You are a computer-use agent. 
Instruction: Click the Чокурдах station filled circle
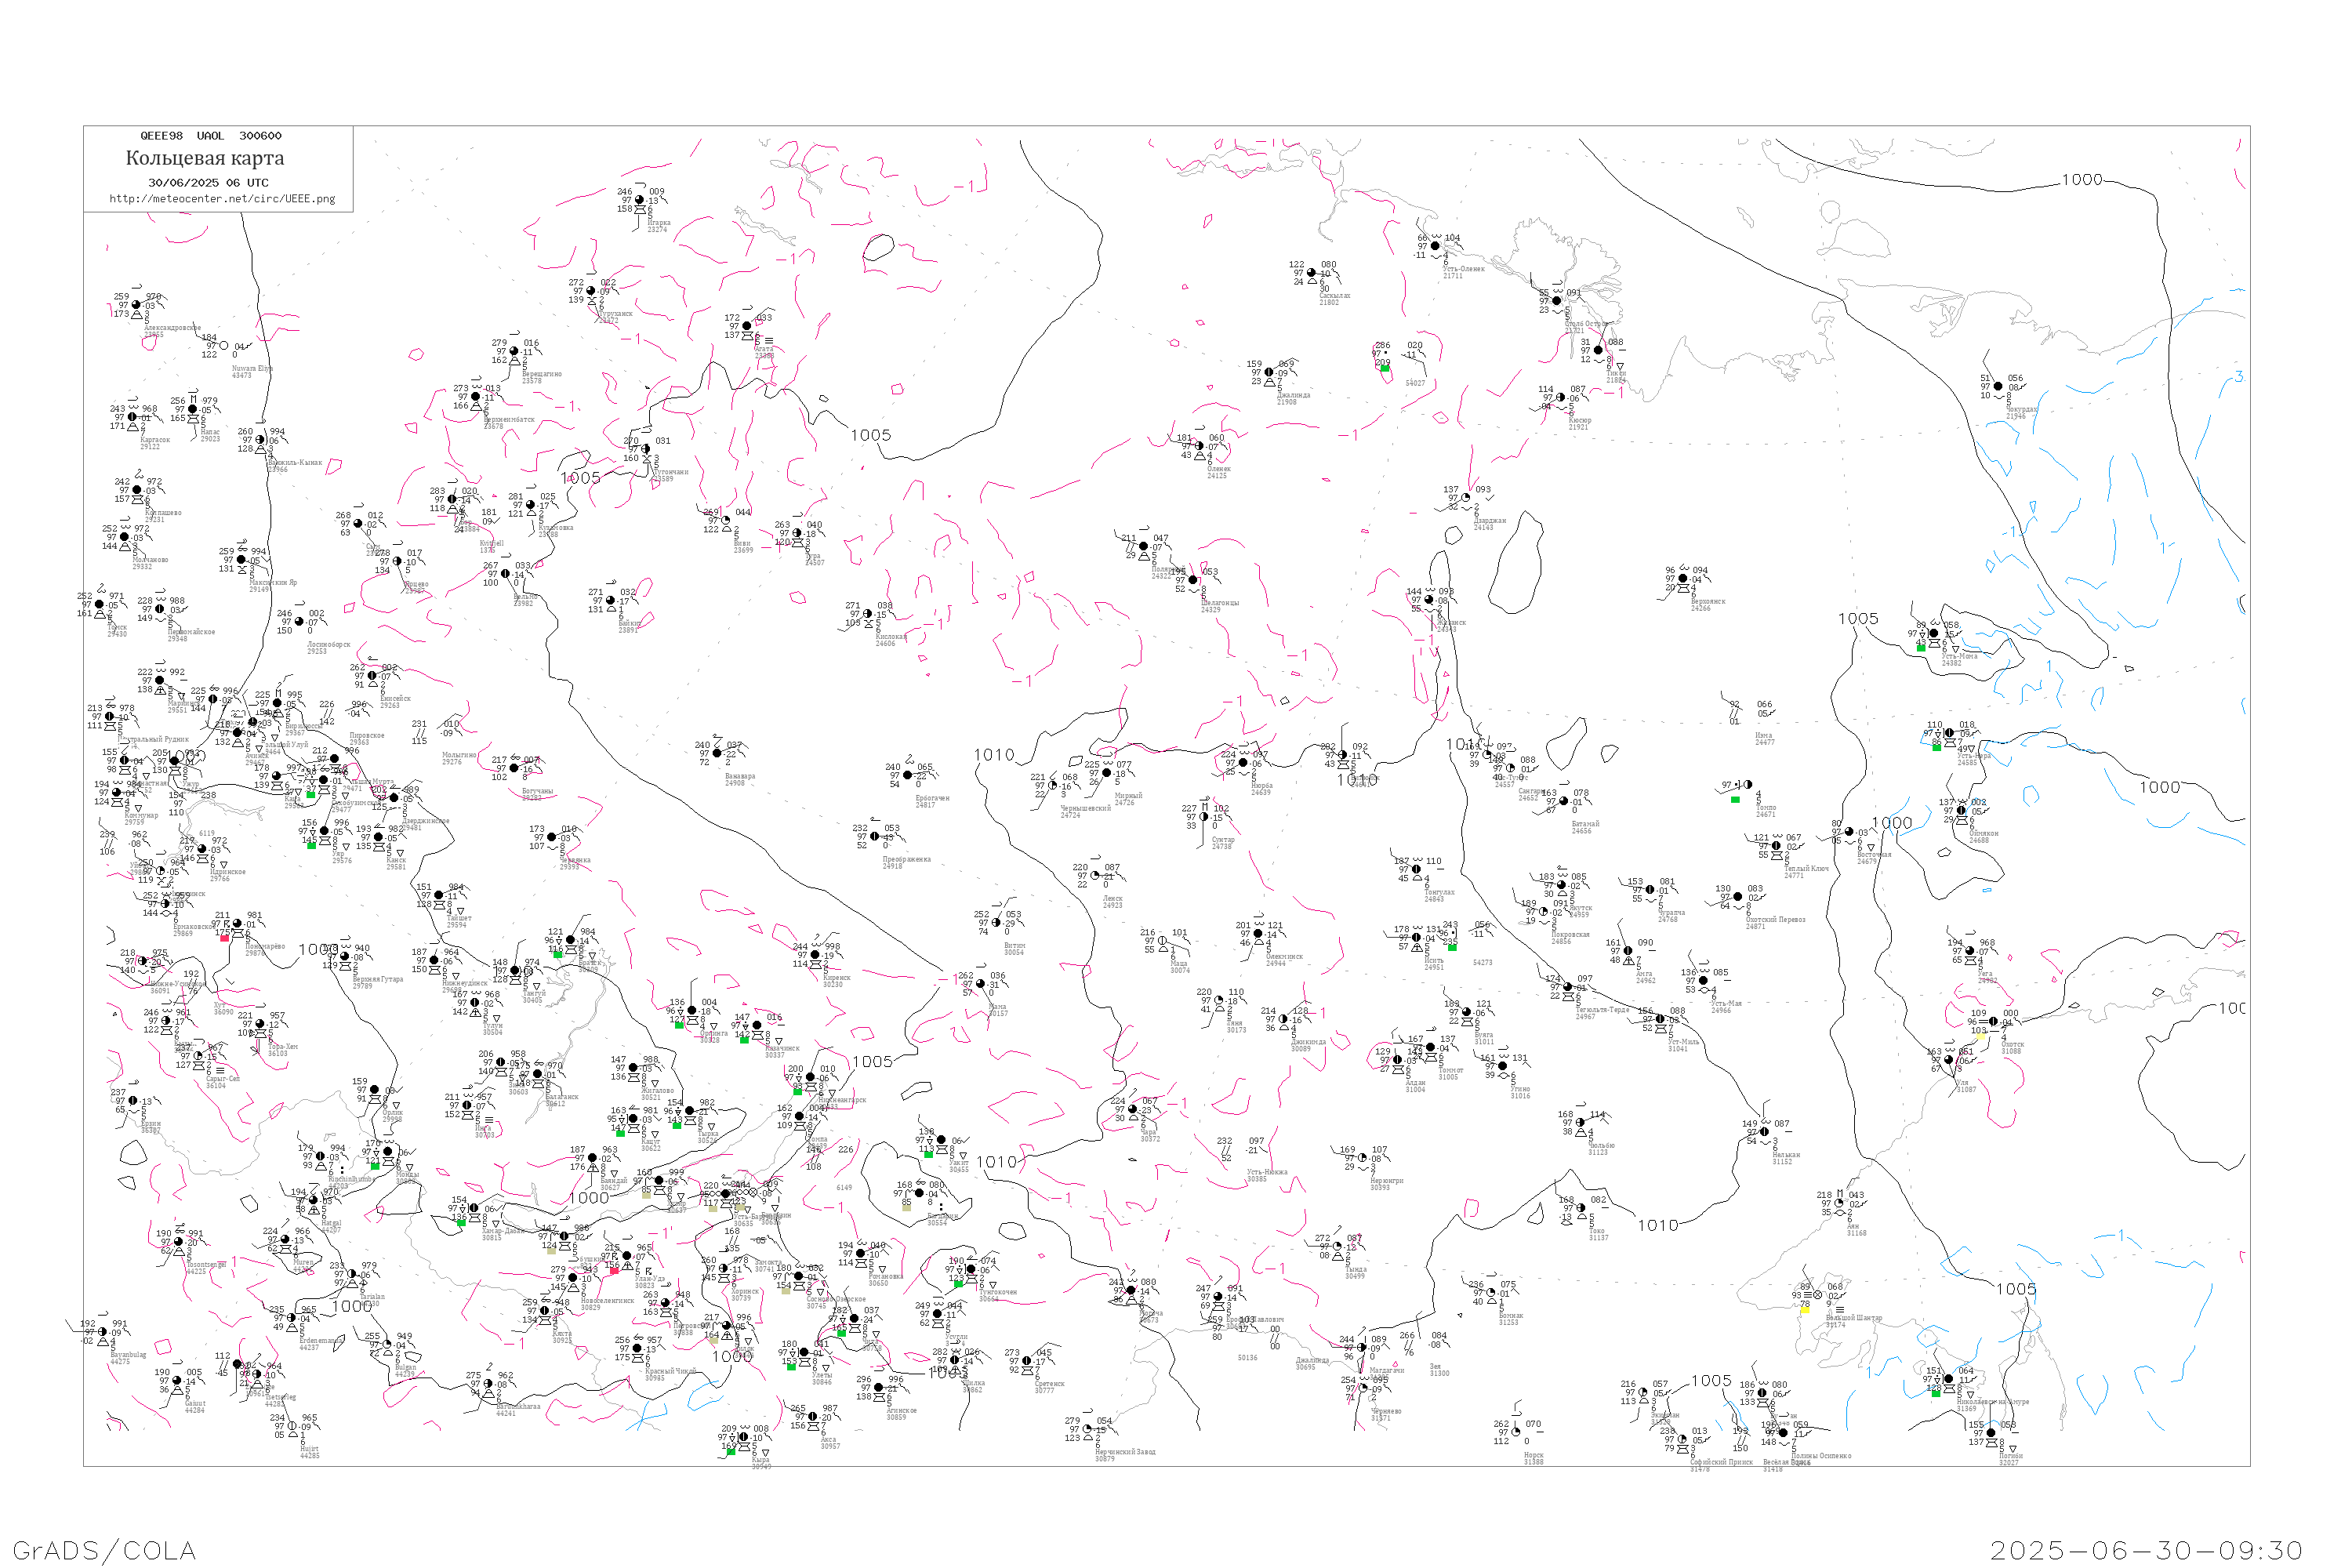point(1998,386)
